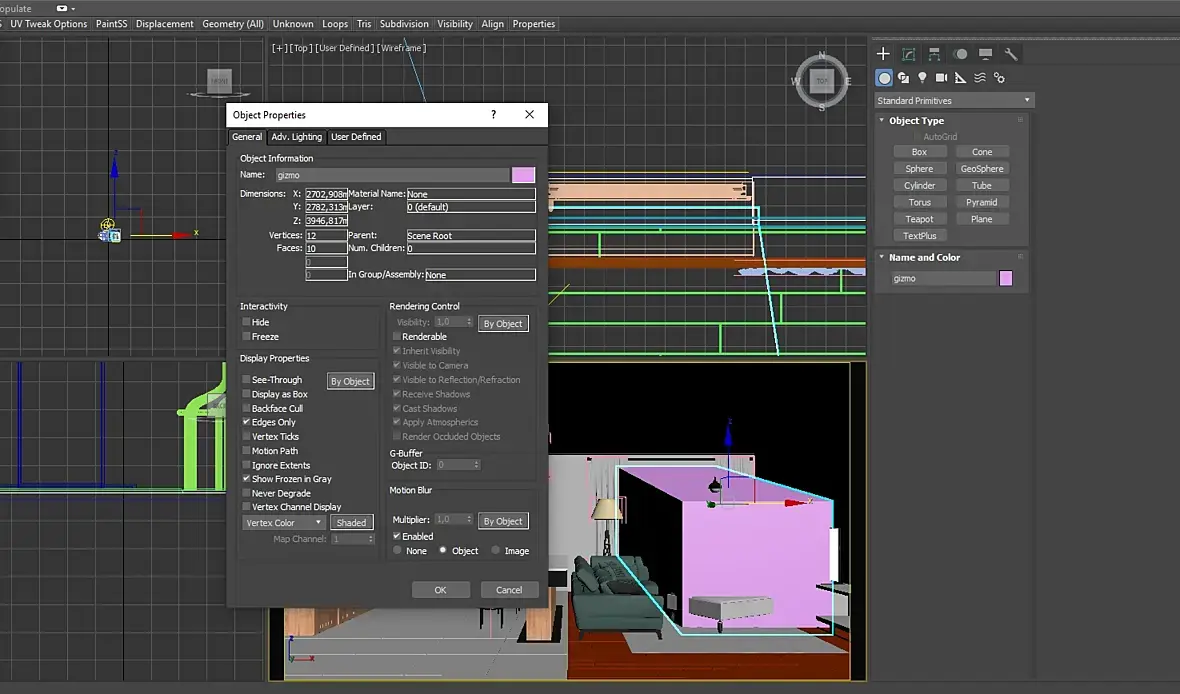Choose the Shapes category icon
The height and width of the screenshot is (694, 1180).
point(903,78)
